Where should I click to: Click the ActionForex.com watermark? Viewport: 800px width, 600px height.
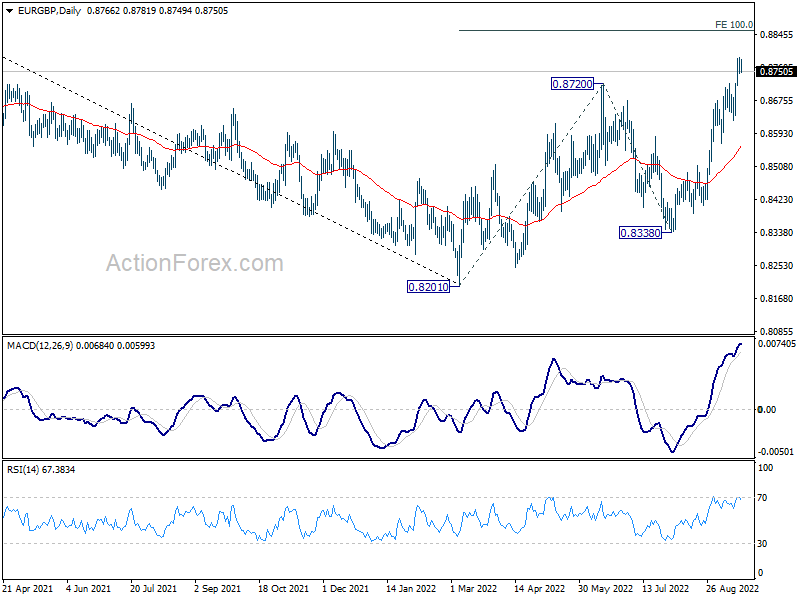pos(194,263)
